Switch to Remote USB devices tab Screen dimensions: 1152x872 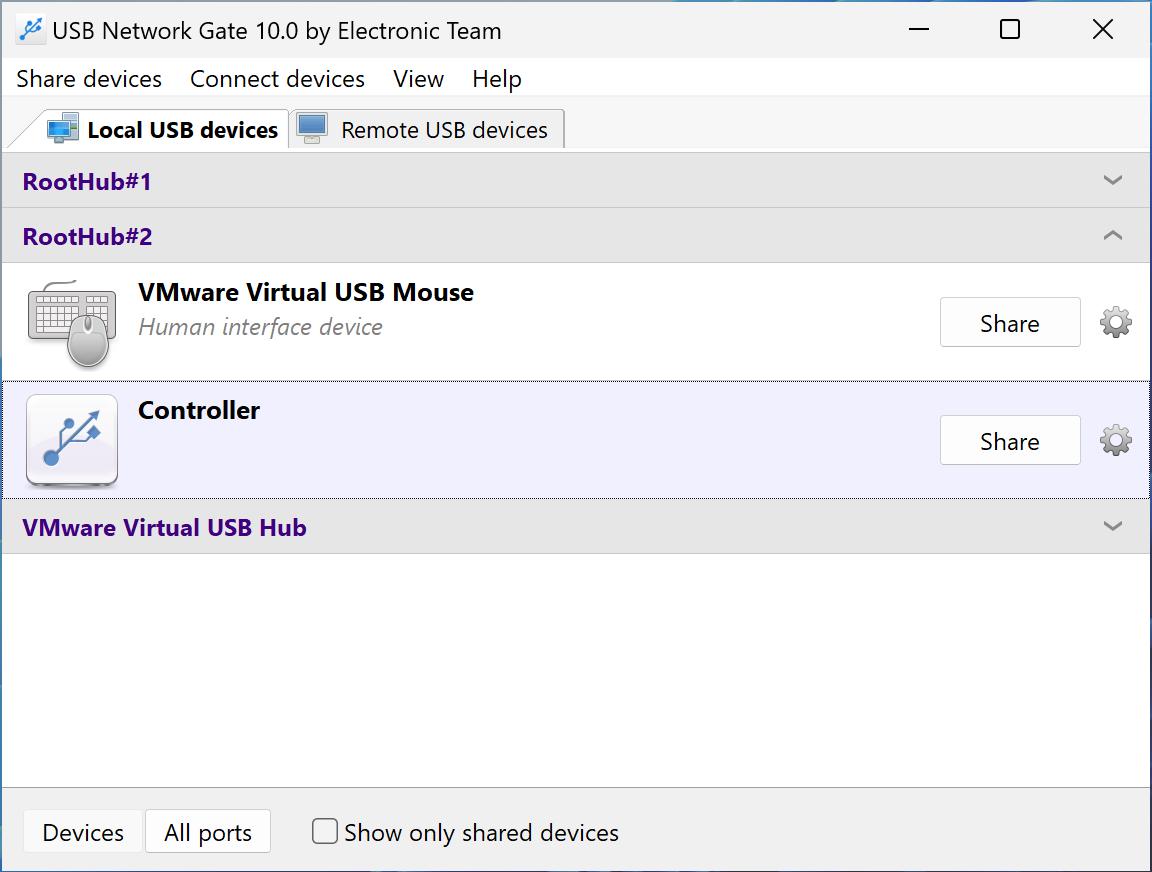point(427,129)
